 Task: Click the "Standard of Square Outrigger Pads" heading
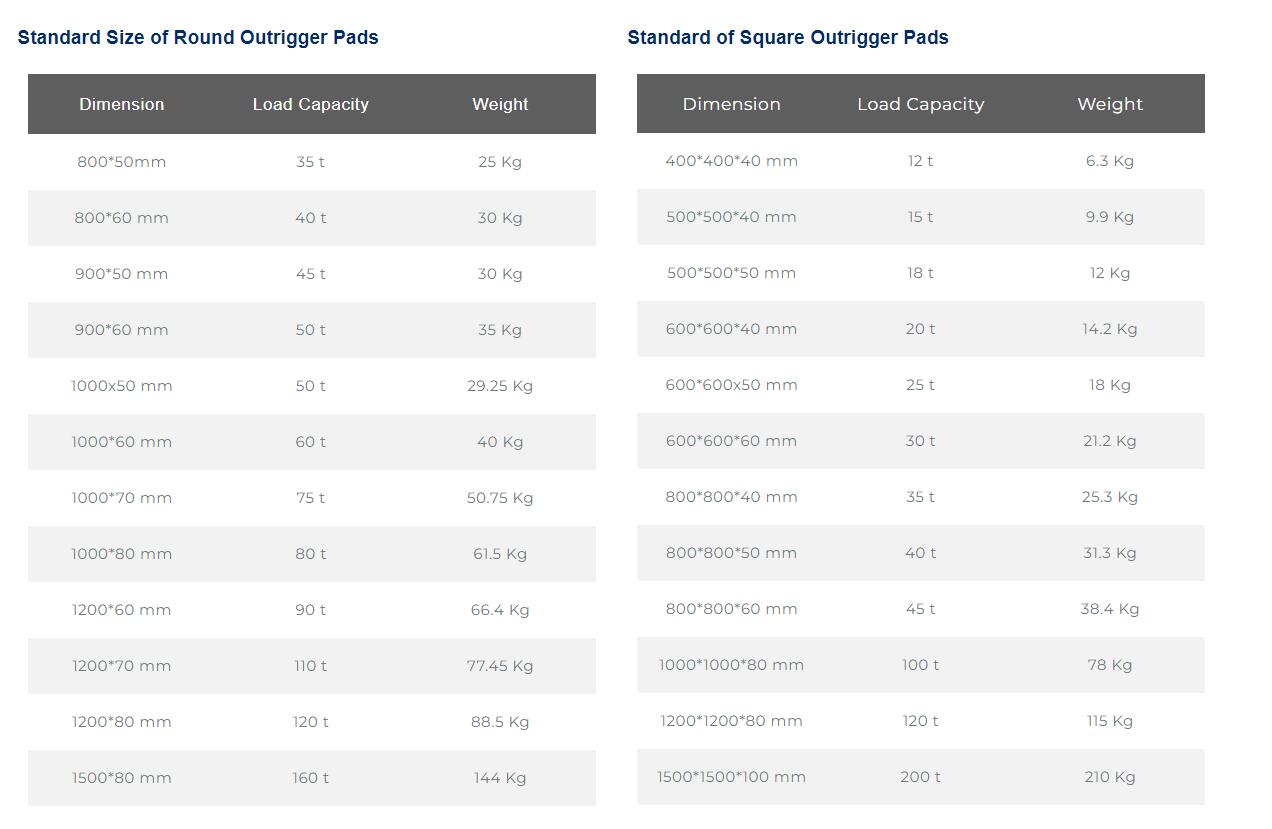click(x=788, y=38)
